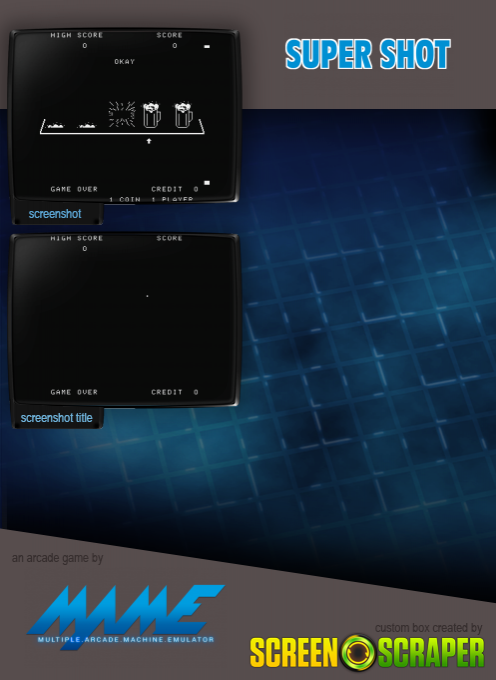The height and width of the screenshot is (680, 496).
Task: Select the "screenshot title" label tab
Action: point(57,418)
